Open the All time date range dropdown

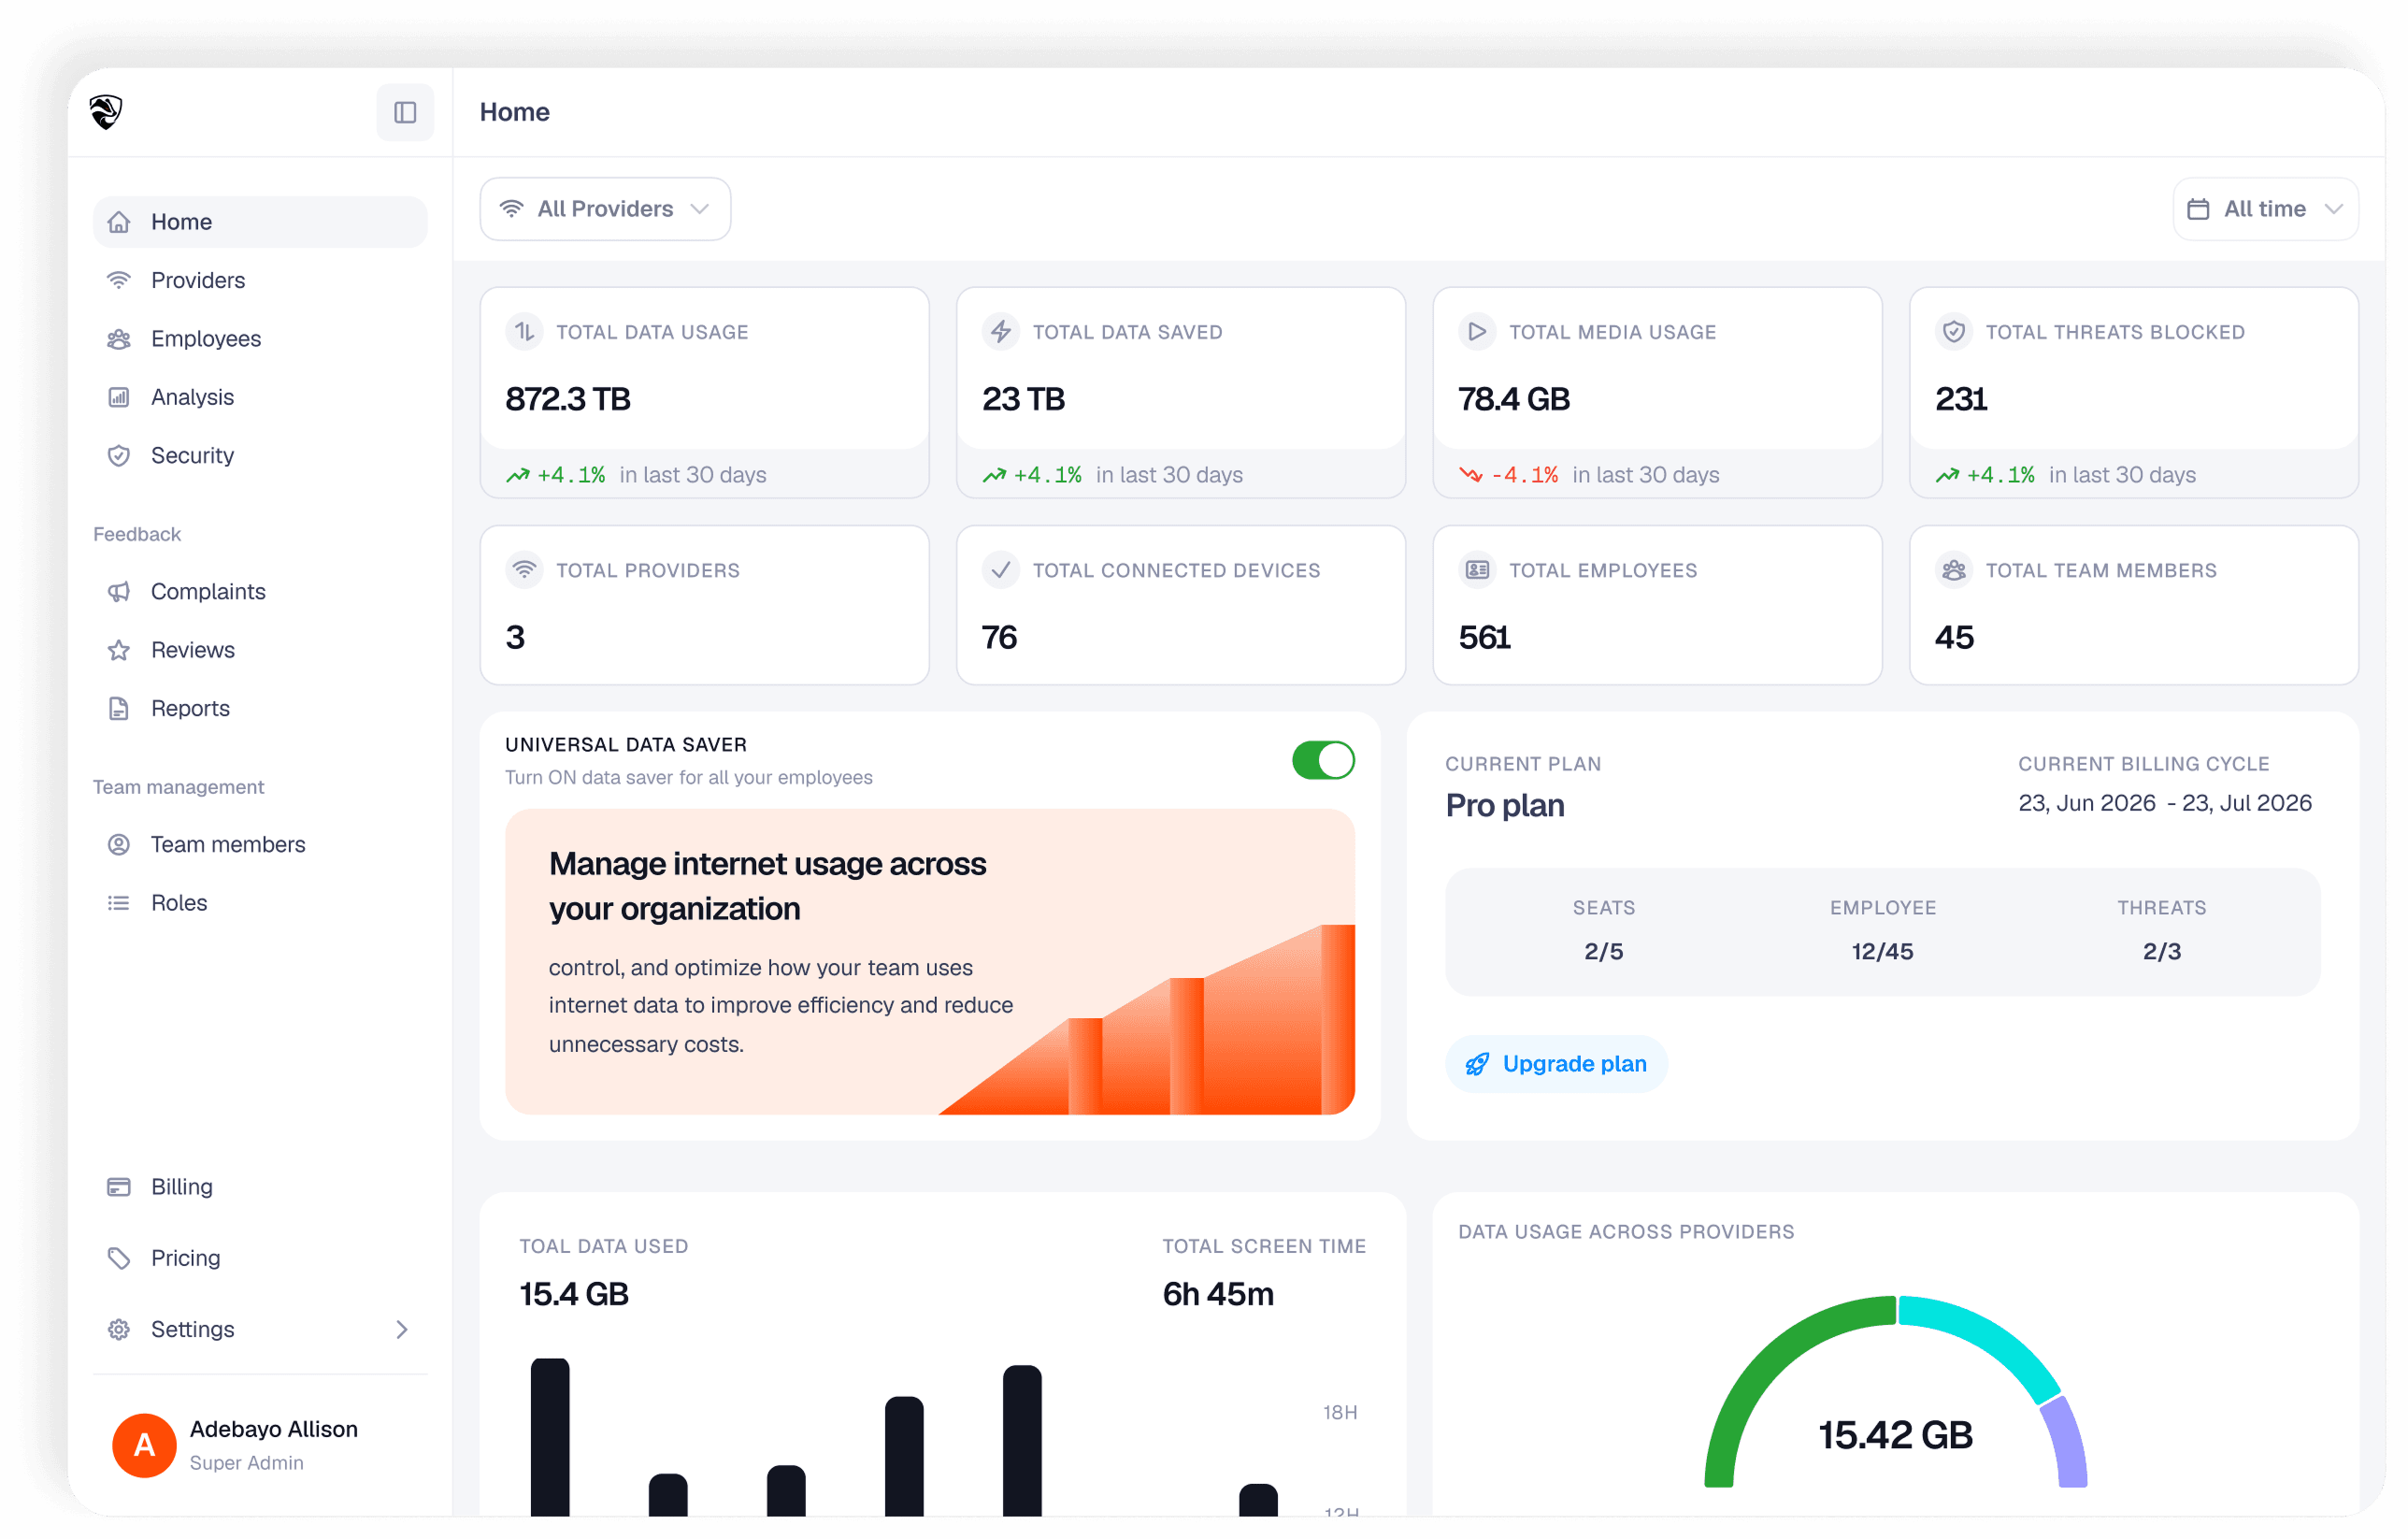click(x=2265, y=209)
